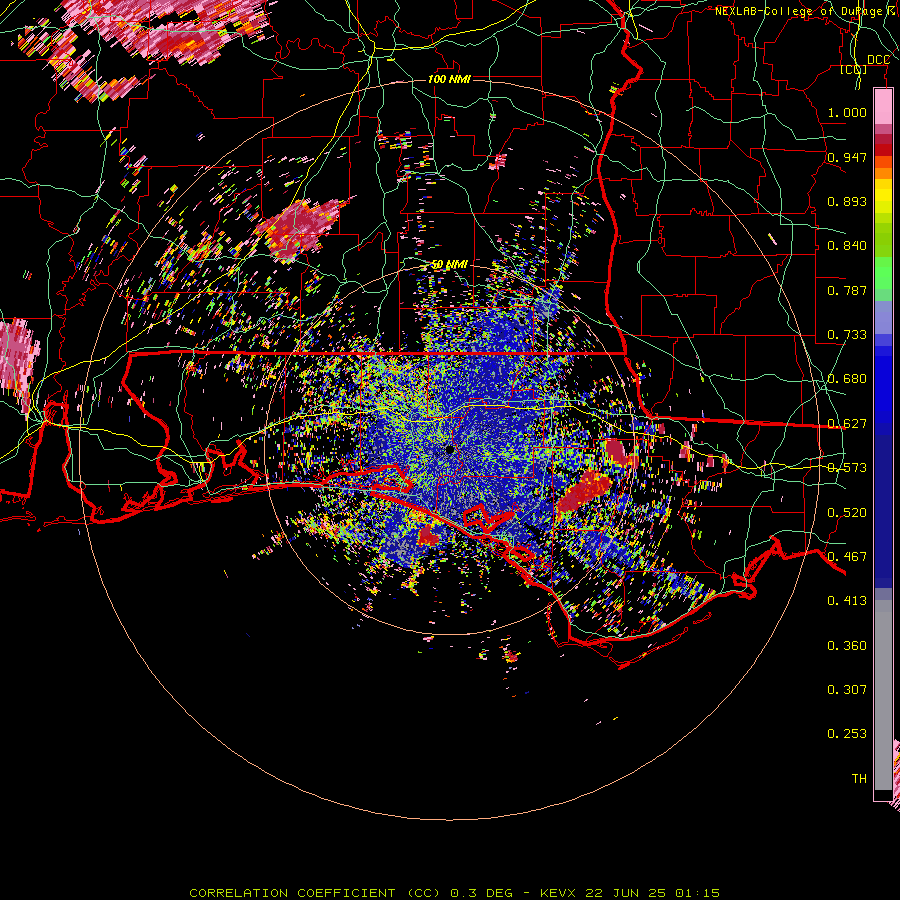900x900 pixels.
Task: Click the 0.893 scale value
Action: coord(847,201)
